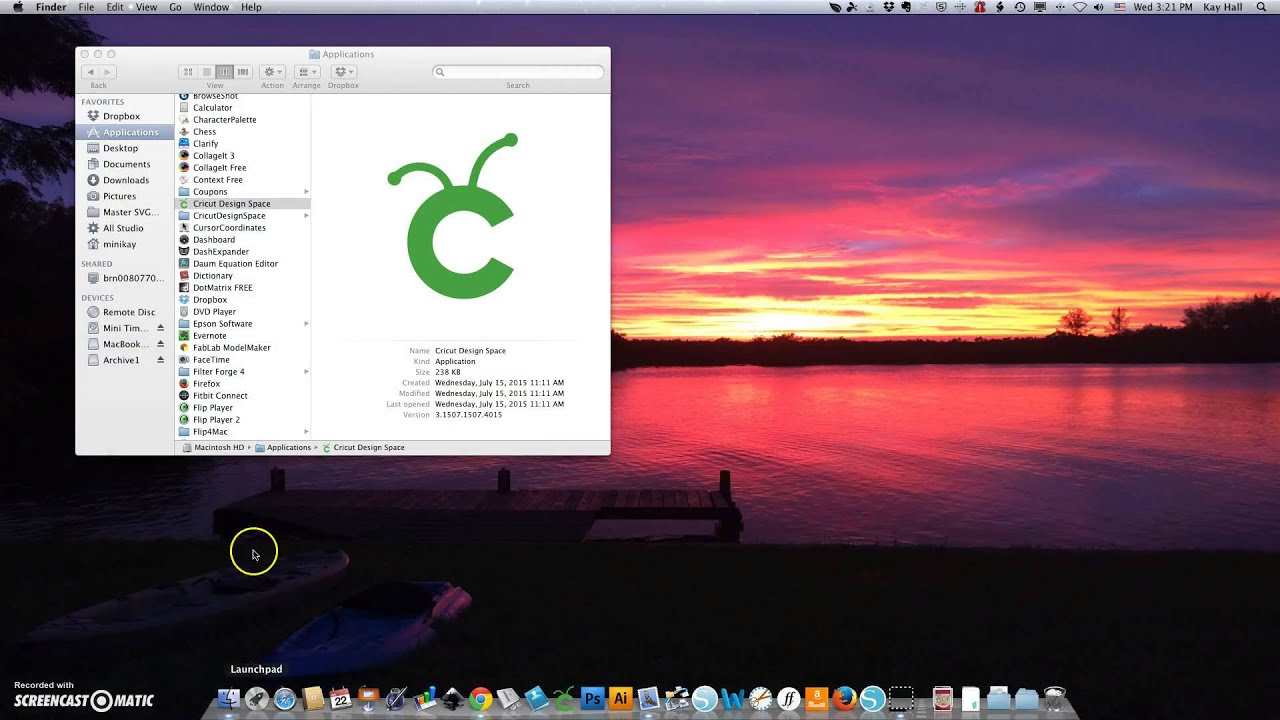Open Photoshop from the Dock
The width and height of the screenshot is (1280, 720).
click(x=592, y=698)
